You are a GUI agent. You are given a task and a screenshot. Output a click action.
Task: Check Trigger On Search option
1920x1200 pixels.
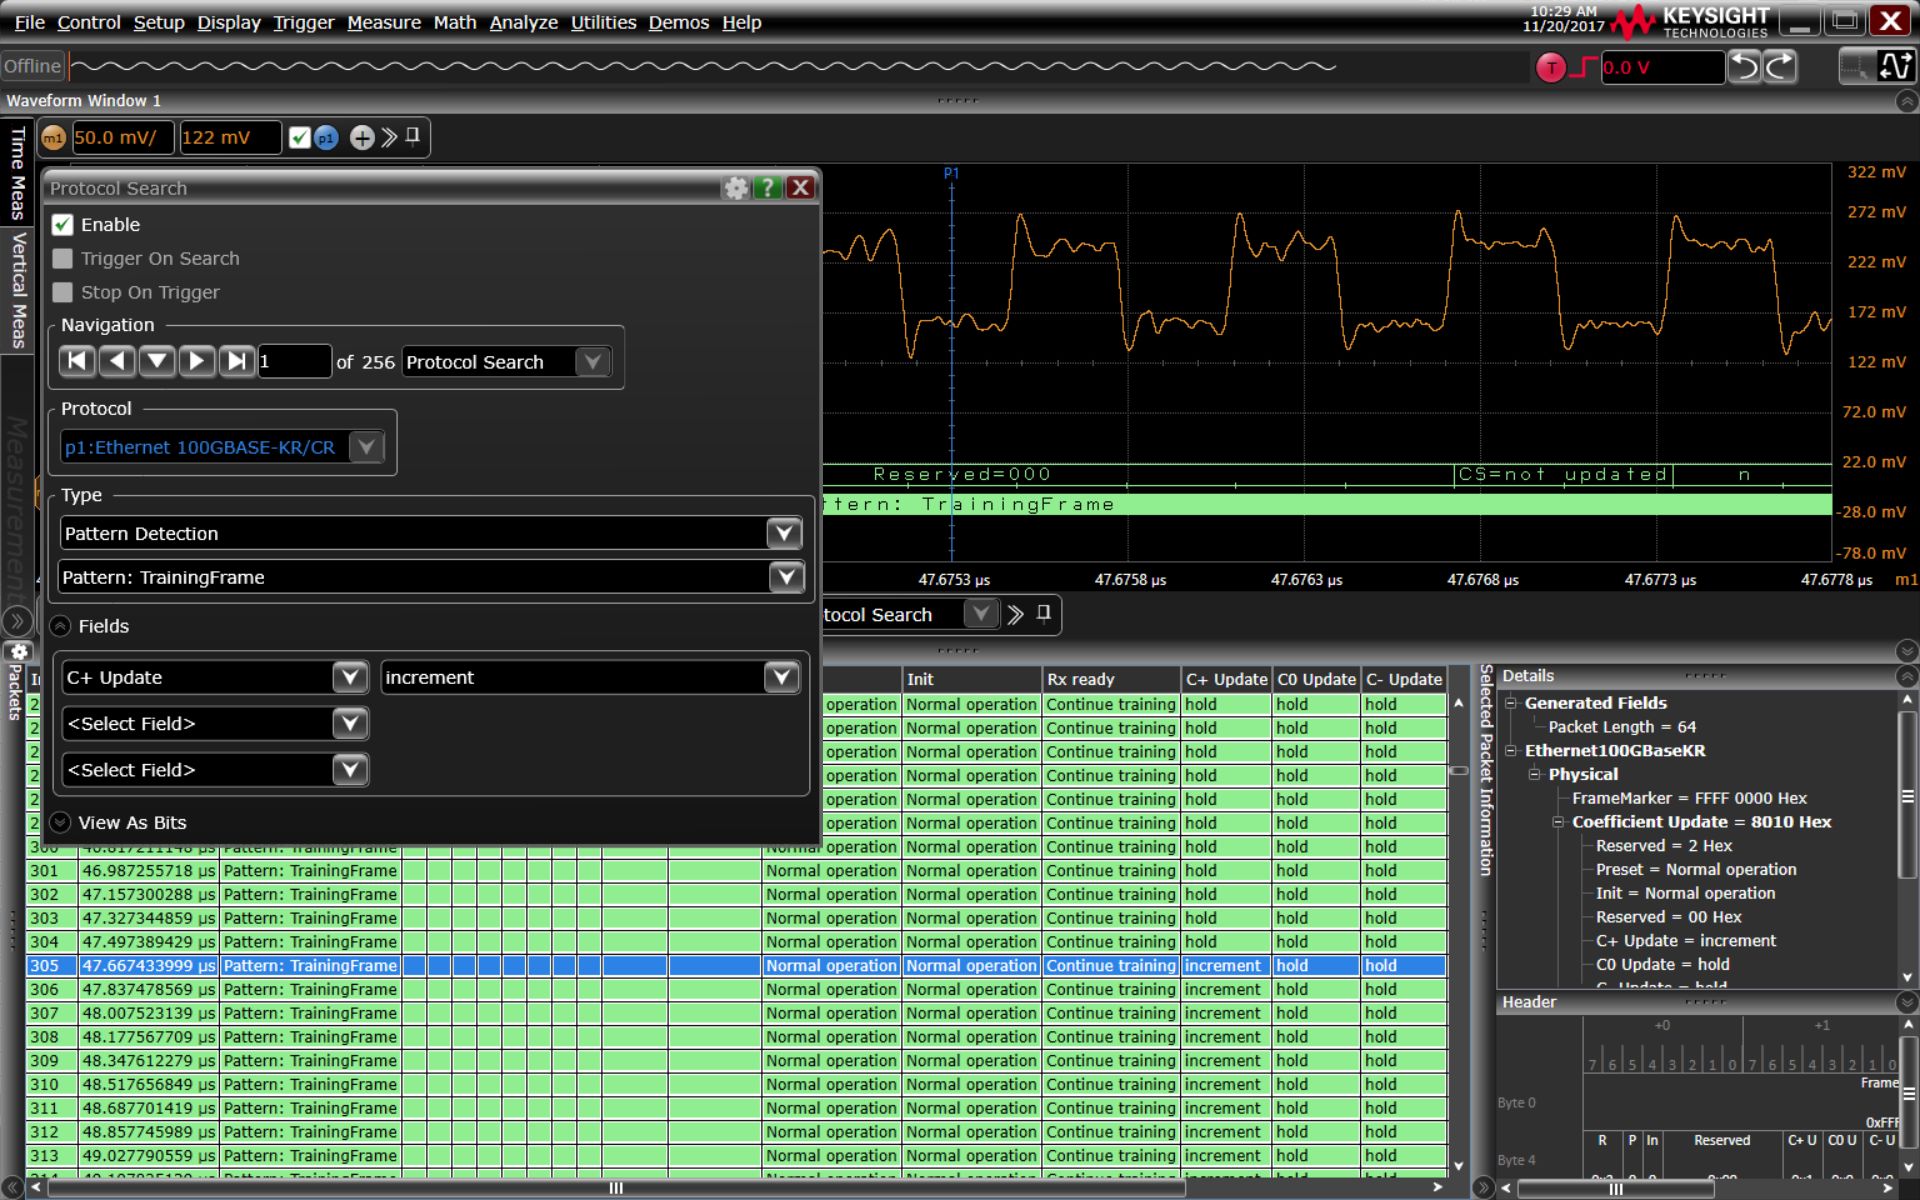pyautogui.click(x=63, y=259)
